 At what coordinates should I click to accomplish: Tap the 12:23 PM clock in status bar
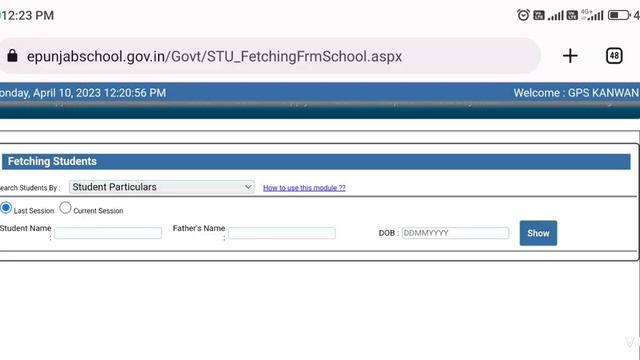pos(28,16)
